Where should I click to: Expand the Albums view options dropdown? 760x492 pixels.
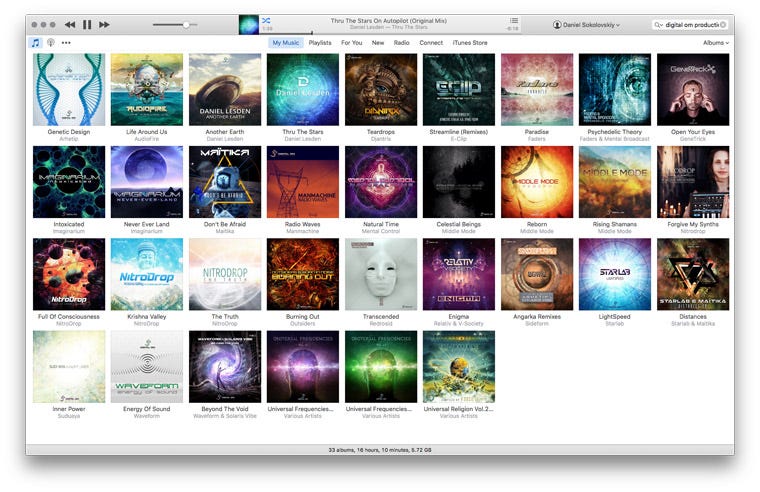pyautogui.click(x=716, y=43)
